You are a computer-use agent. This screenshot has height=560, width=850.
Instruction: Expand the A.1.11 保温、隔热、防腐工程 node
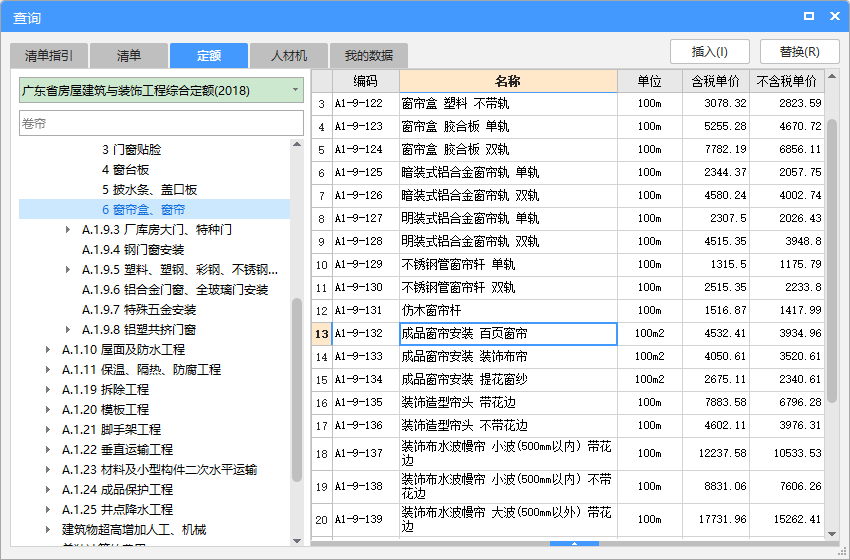coord(48,370)
